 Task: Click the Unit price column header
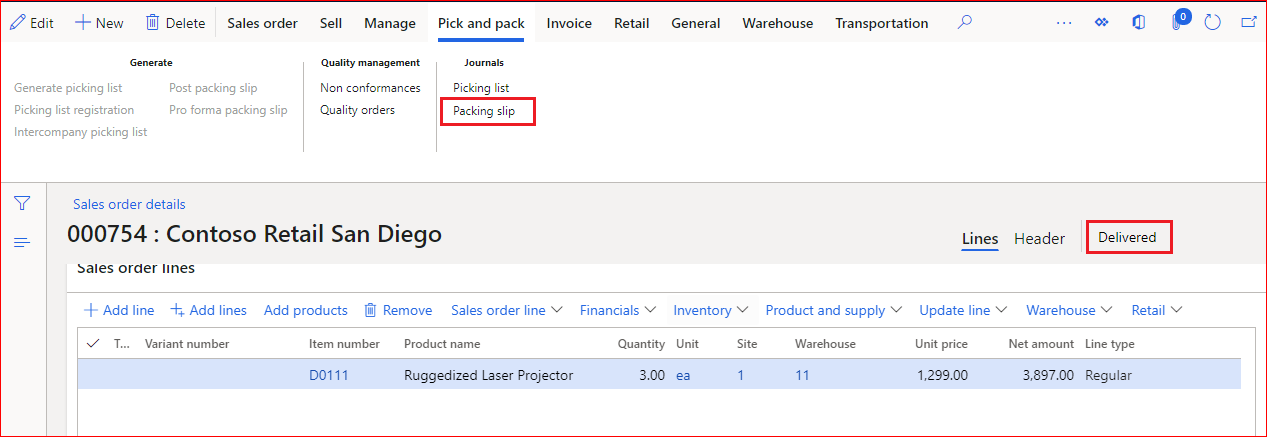click(941, 344)
